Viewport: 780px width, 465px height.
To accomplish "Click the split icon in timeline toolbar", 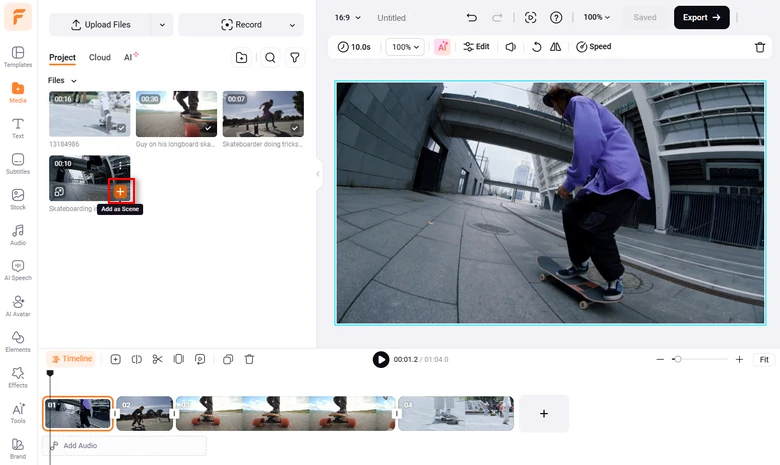I will pyautogui.click(x=137, y=359).
